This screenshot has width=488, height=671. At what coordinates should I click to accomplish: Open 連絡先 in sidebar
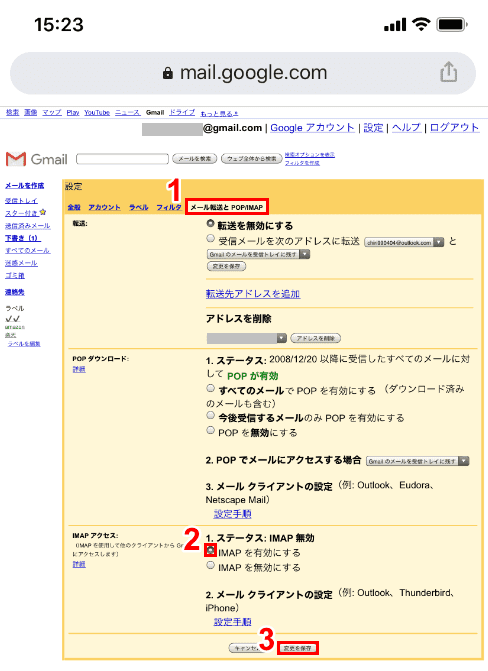point(15,292)
